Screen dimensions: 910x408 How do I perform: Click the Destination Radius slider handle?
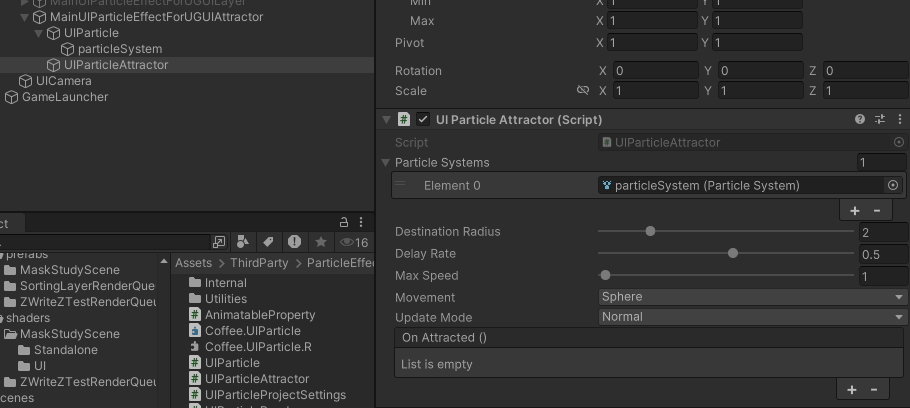[650, 231]
